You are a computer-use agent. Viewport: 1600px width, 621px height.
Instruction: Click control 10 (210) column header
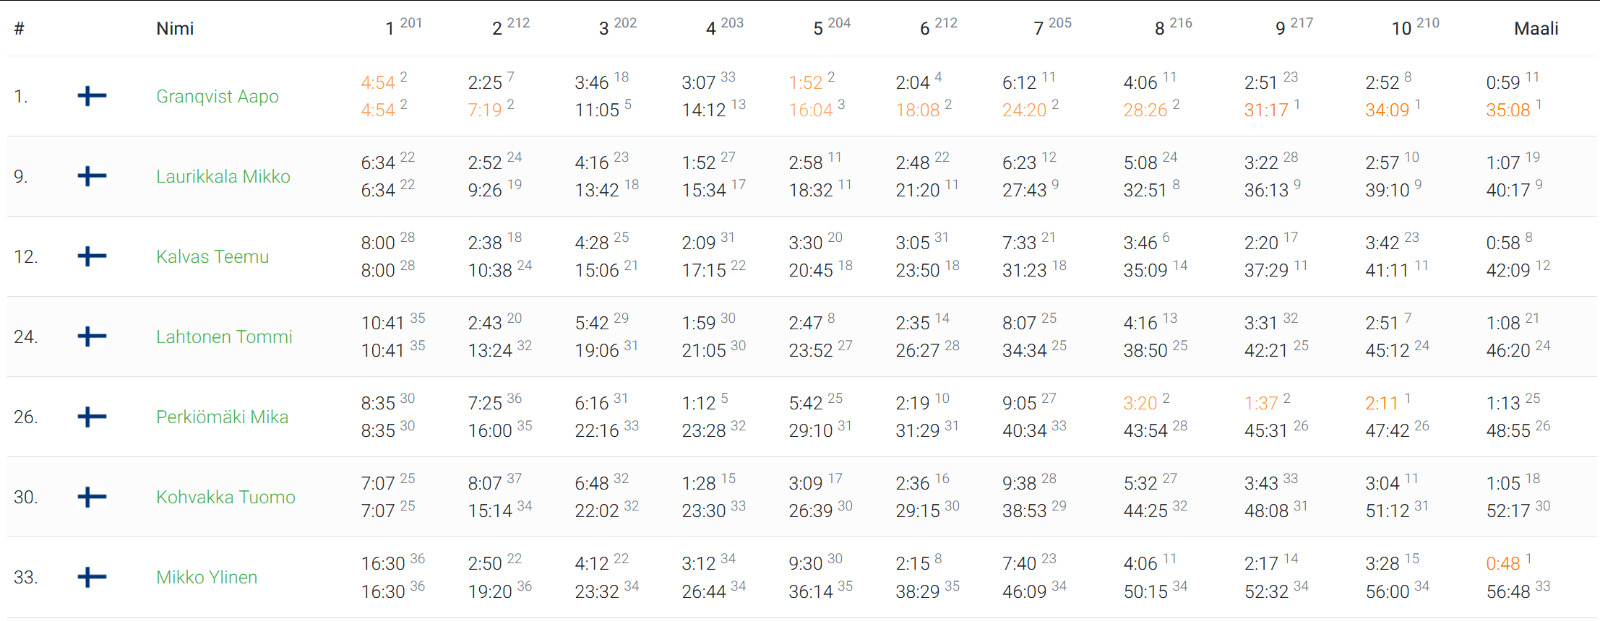[x=1415, y=27]
